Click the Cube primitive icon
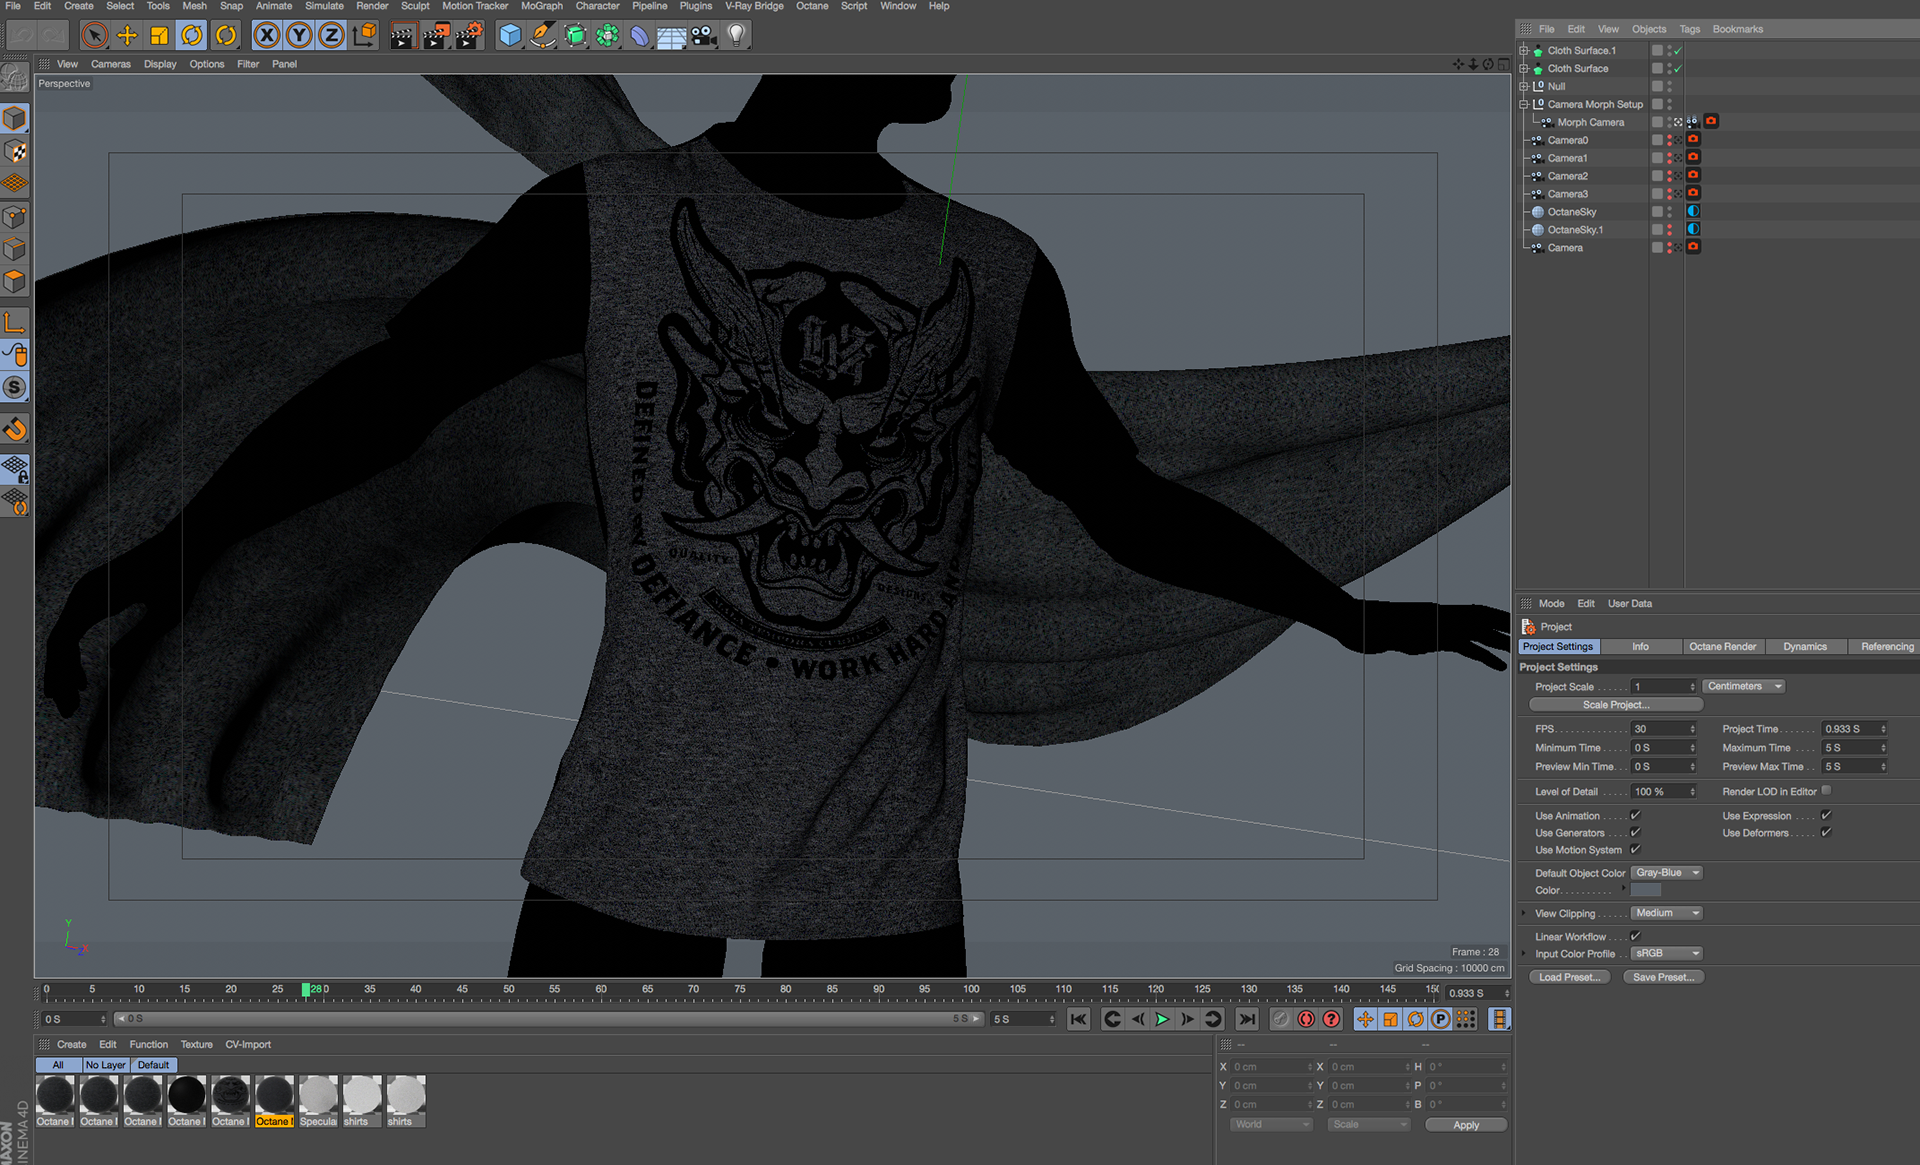This screenshot has height=1165, width=1920. coord(510,36)
